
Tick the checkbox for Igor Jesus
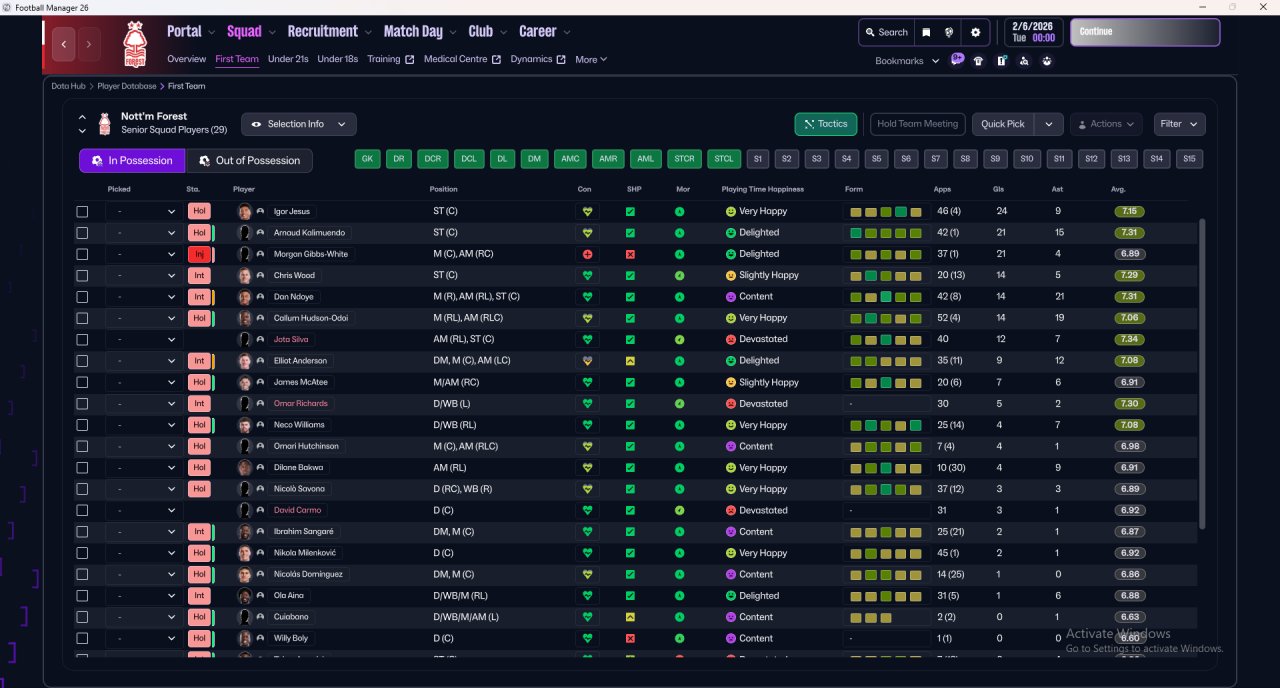[82, 212]
